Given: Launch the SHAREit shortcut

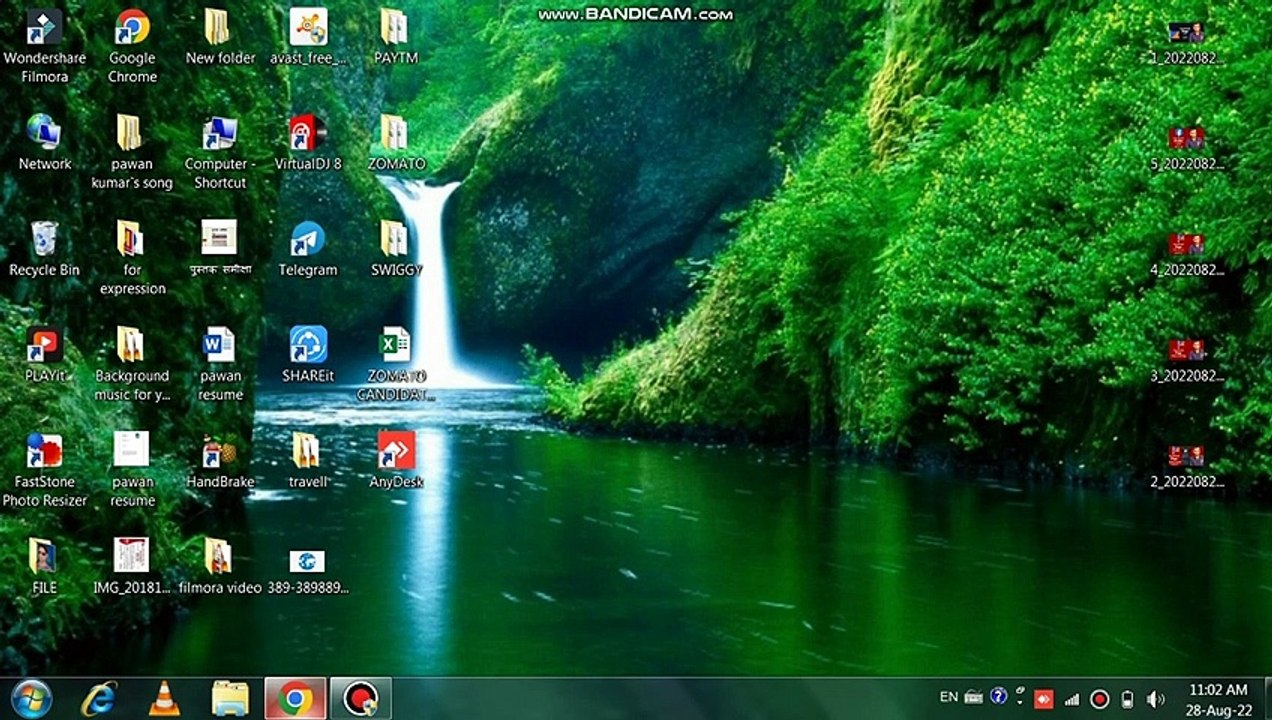Looking at the screenshot, I should coord(308,354).
